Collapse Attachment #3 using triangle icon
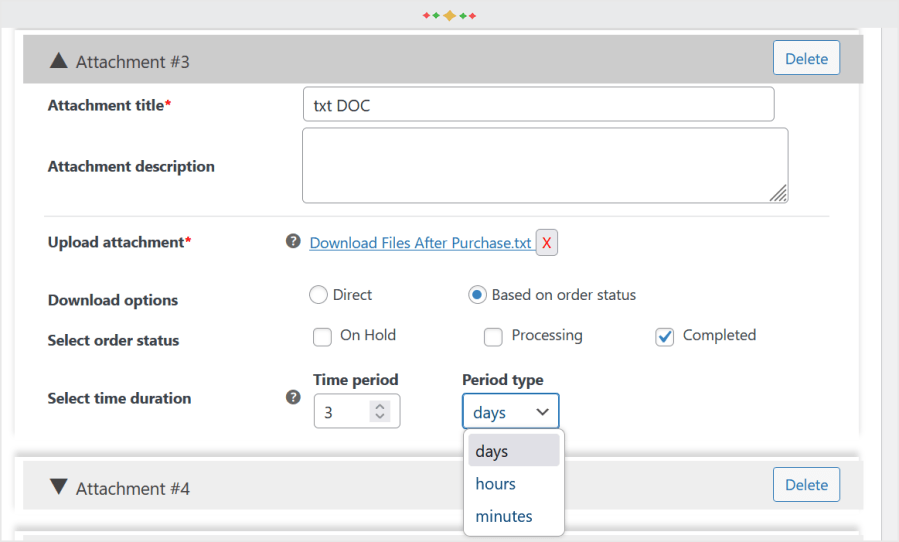This screenshot has height=542, width=899. pyautogui.click(x=58, y=61)
